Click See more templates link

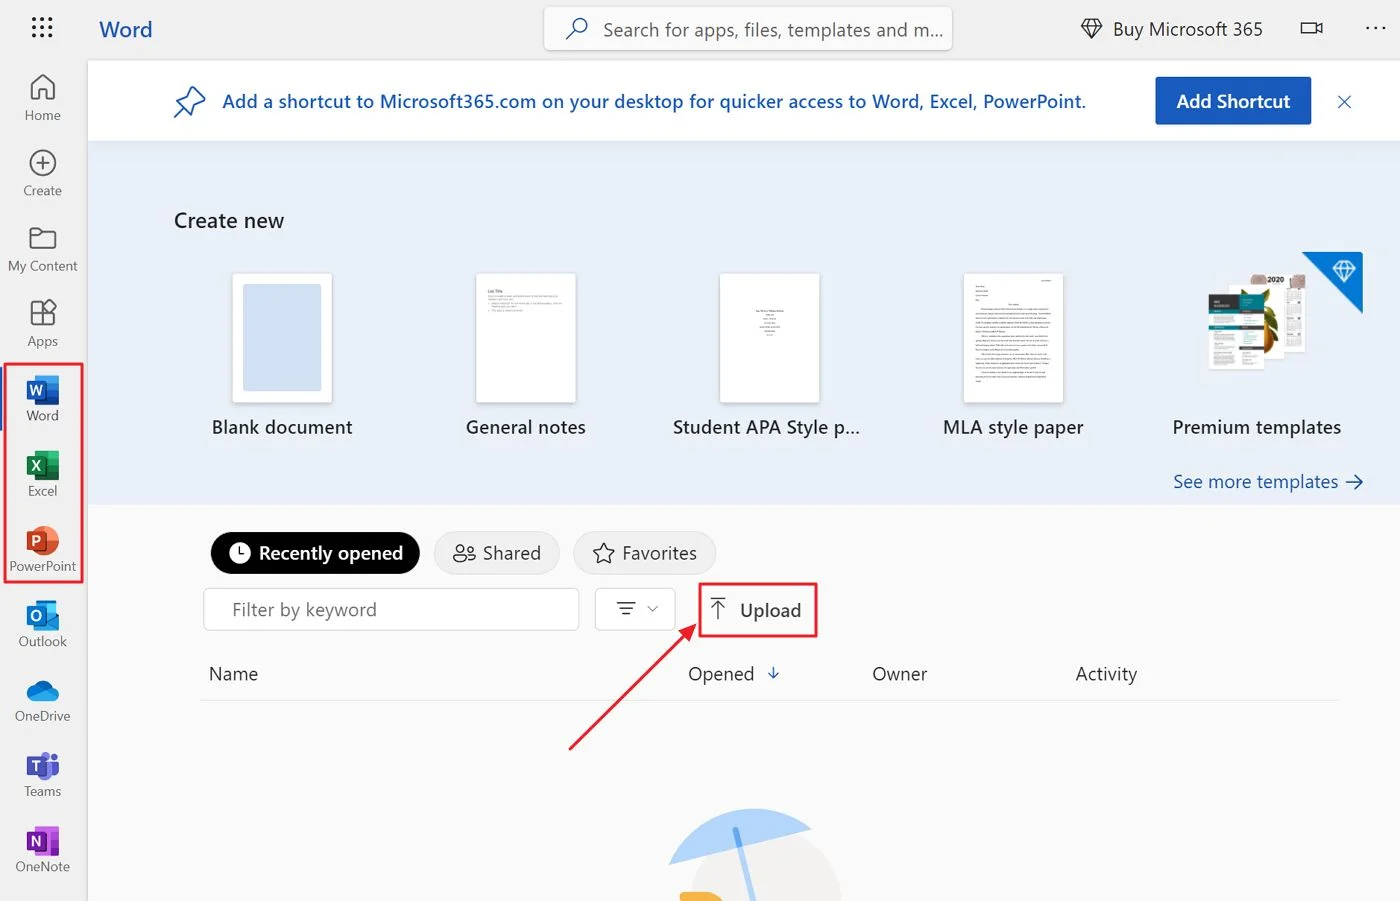click(x=1268, y=482)
